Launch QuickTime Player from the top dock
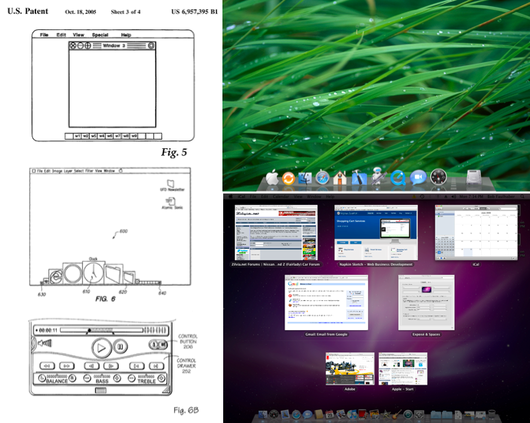 tap(398, 178)
